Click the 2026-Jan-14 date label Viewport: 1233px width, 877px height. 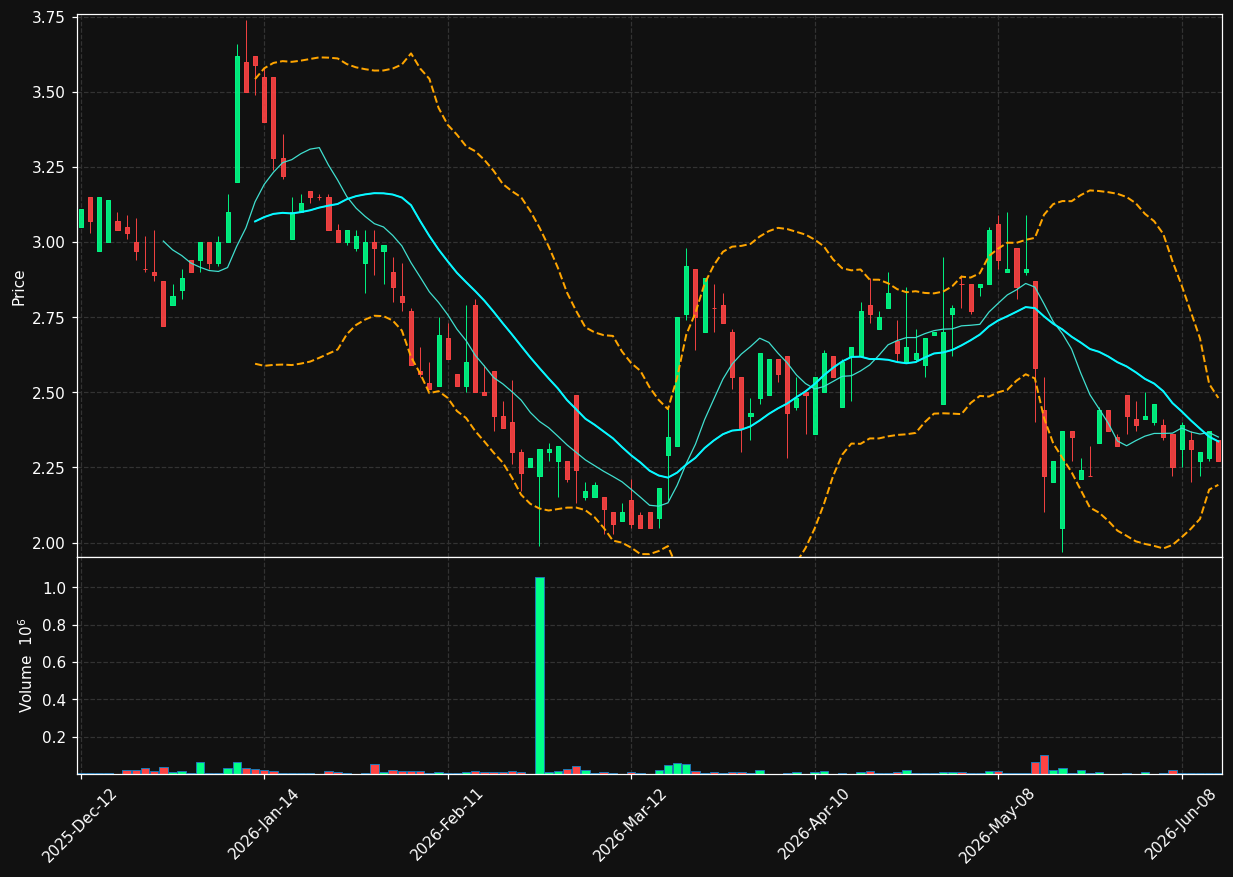(263, 825)
